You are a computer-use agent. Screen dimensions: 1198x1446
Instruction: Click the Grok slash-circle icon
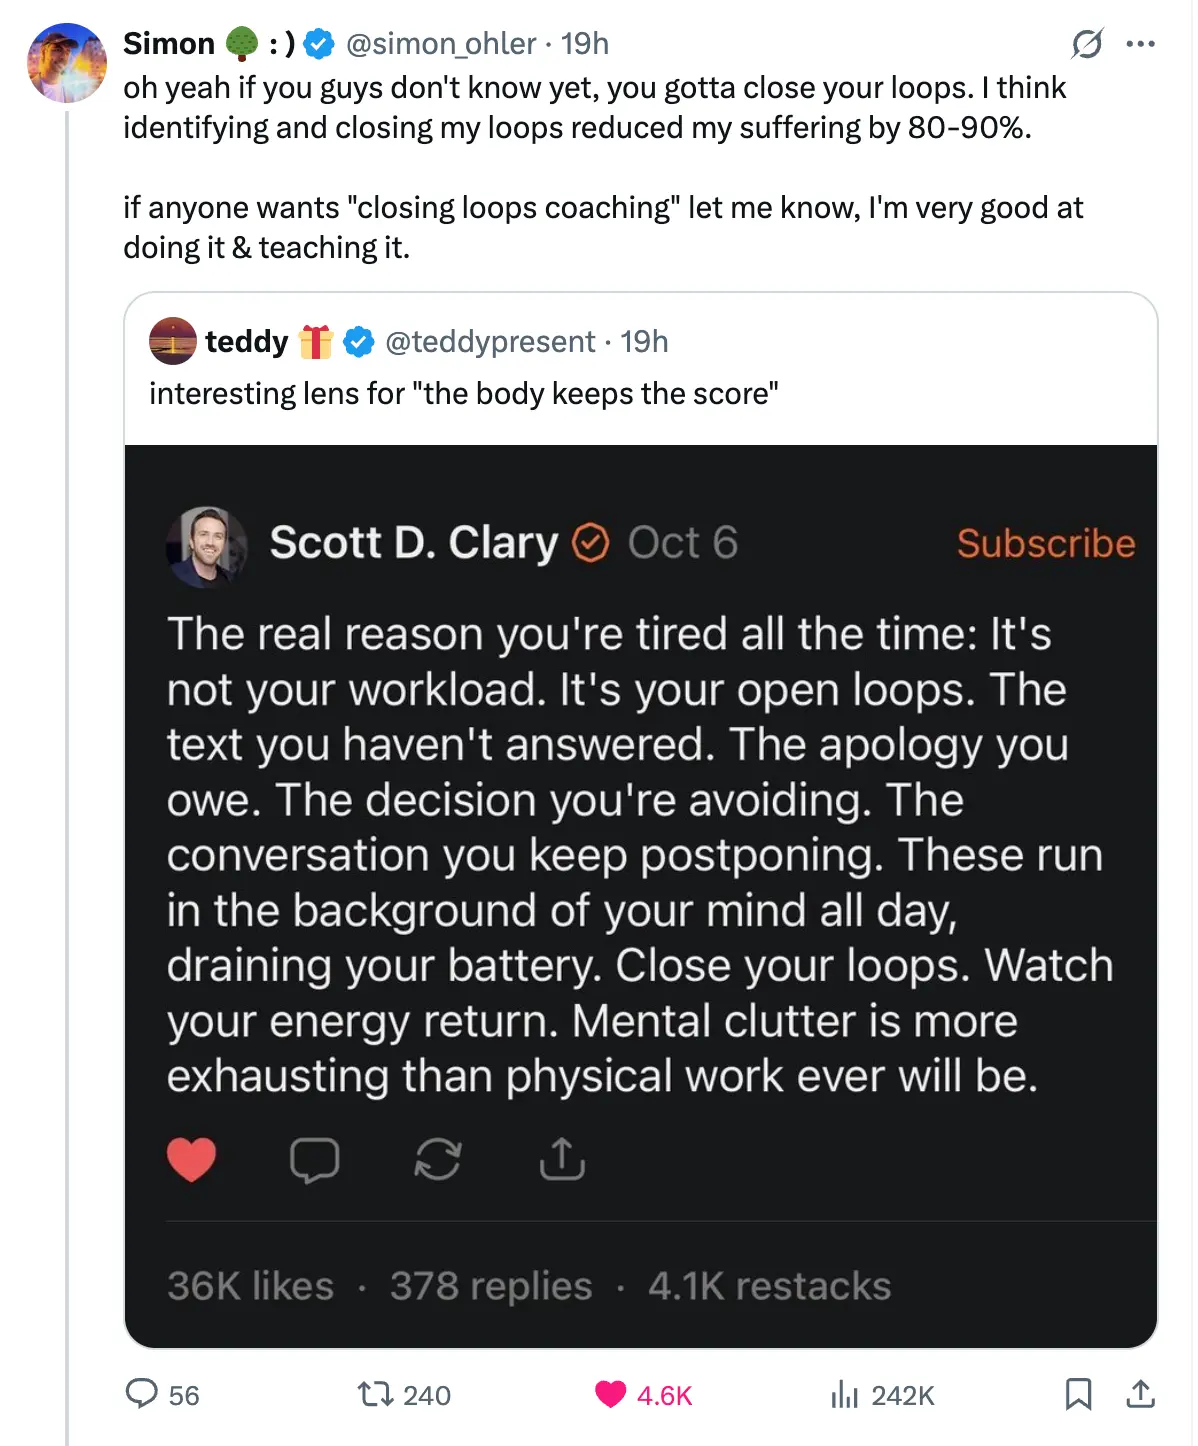(1087, 44)
